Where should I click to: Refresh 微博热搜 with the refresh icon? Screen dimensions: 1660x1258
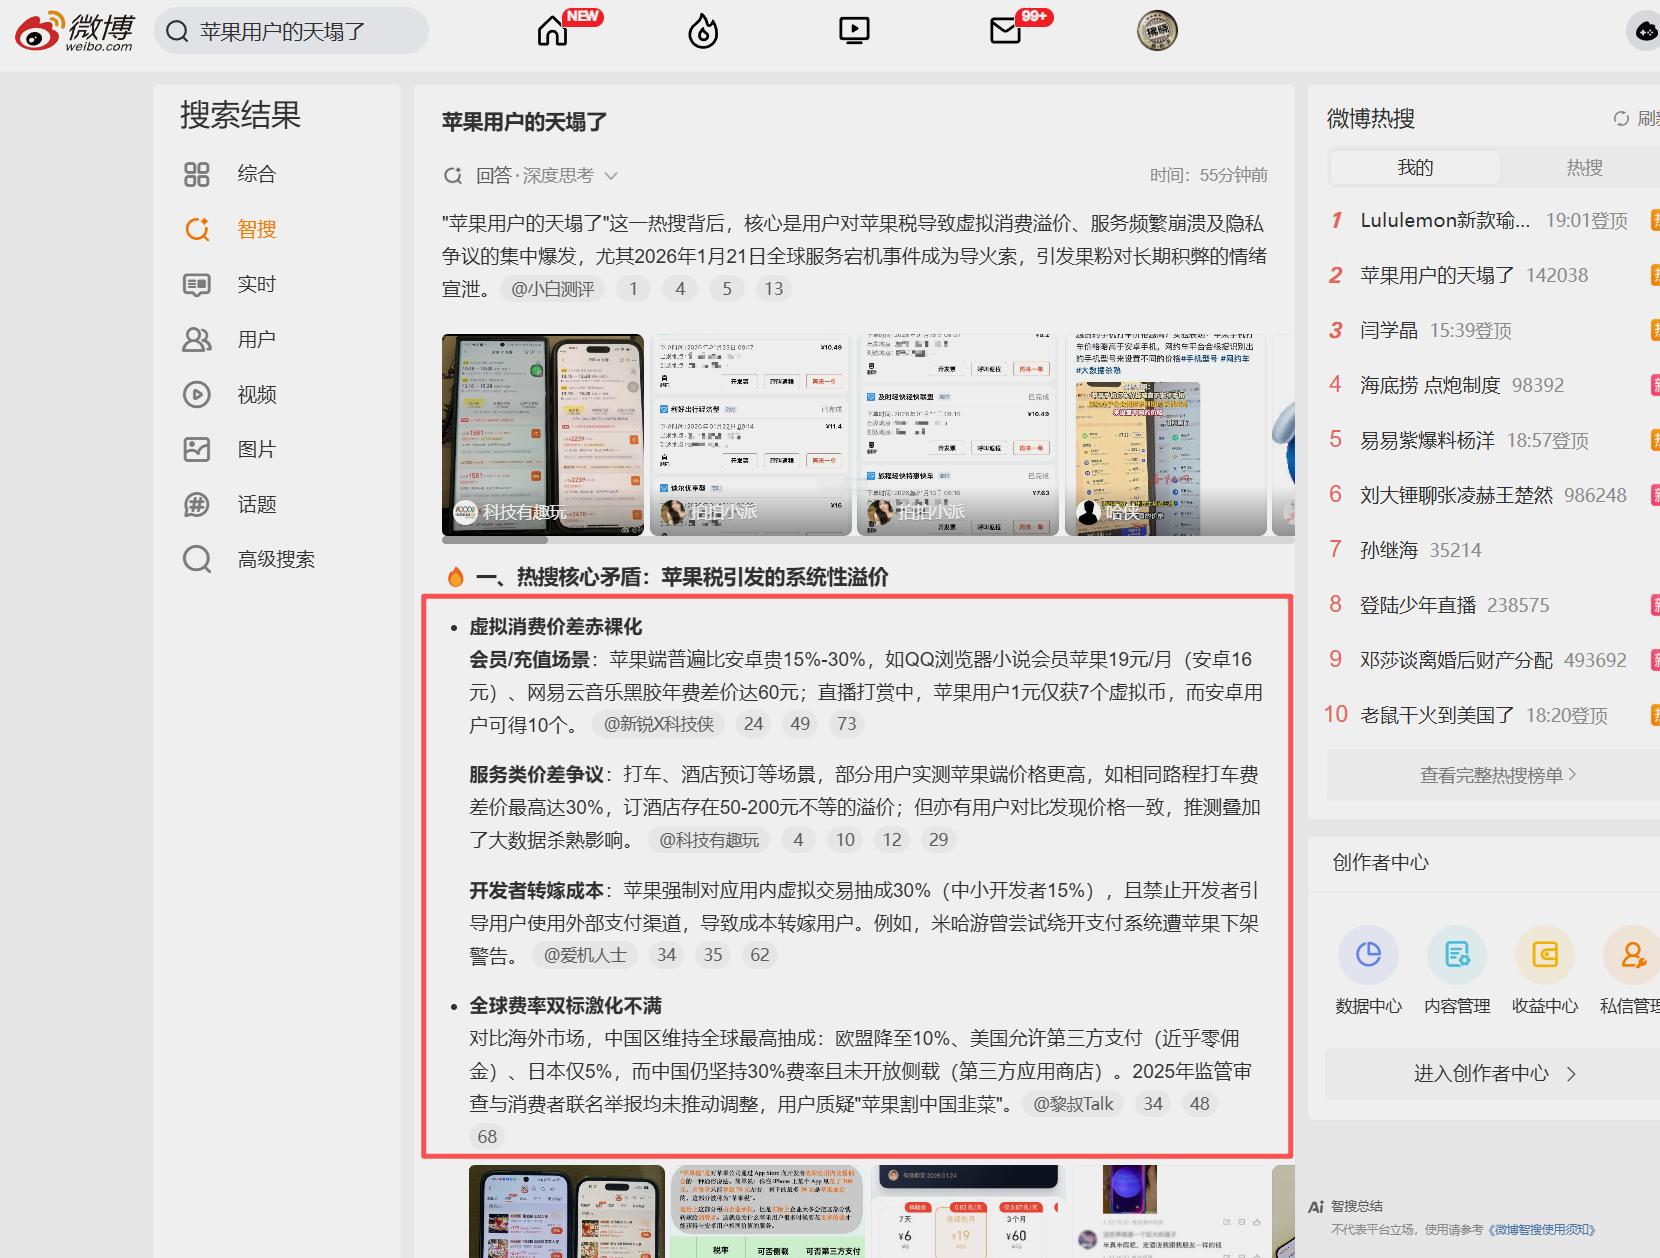pyautogui.click(x=1621, y=118)
